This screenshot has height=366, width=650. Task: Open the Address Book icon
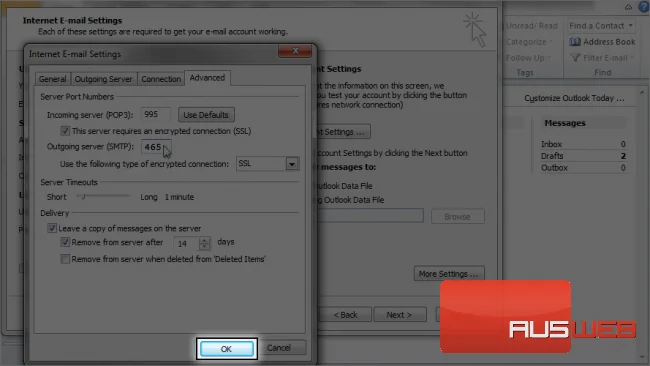coord(575,42)
